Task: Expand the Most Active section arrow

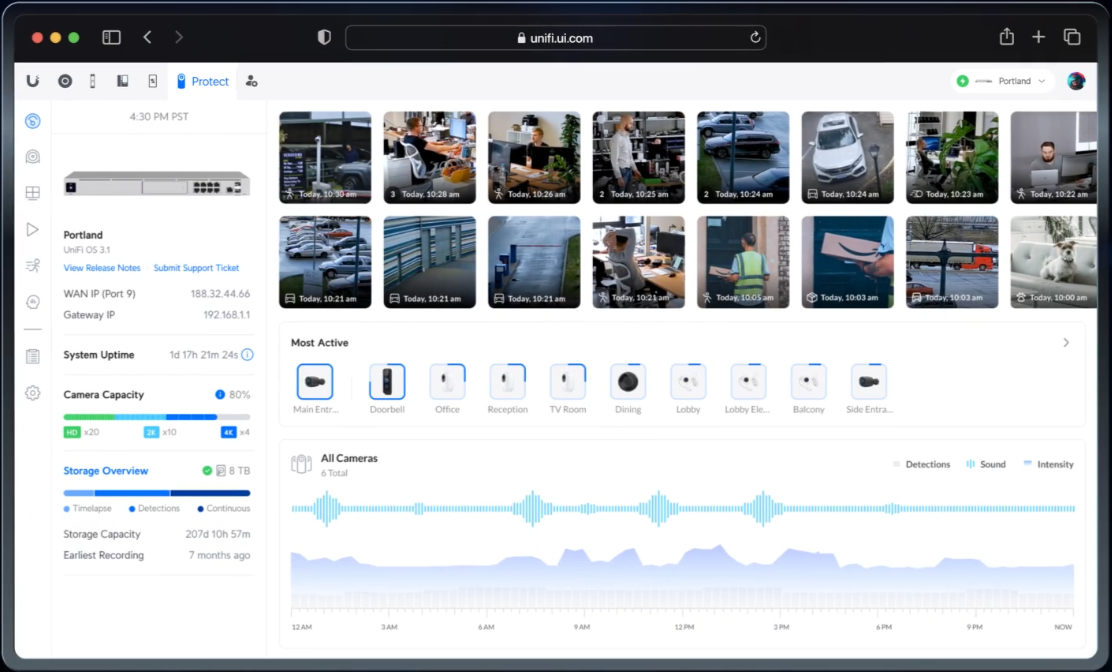Action: coord(1066,343)
